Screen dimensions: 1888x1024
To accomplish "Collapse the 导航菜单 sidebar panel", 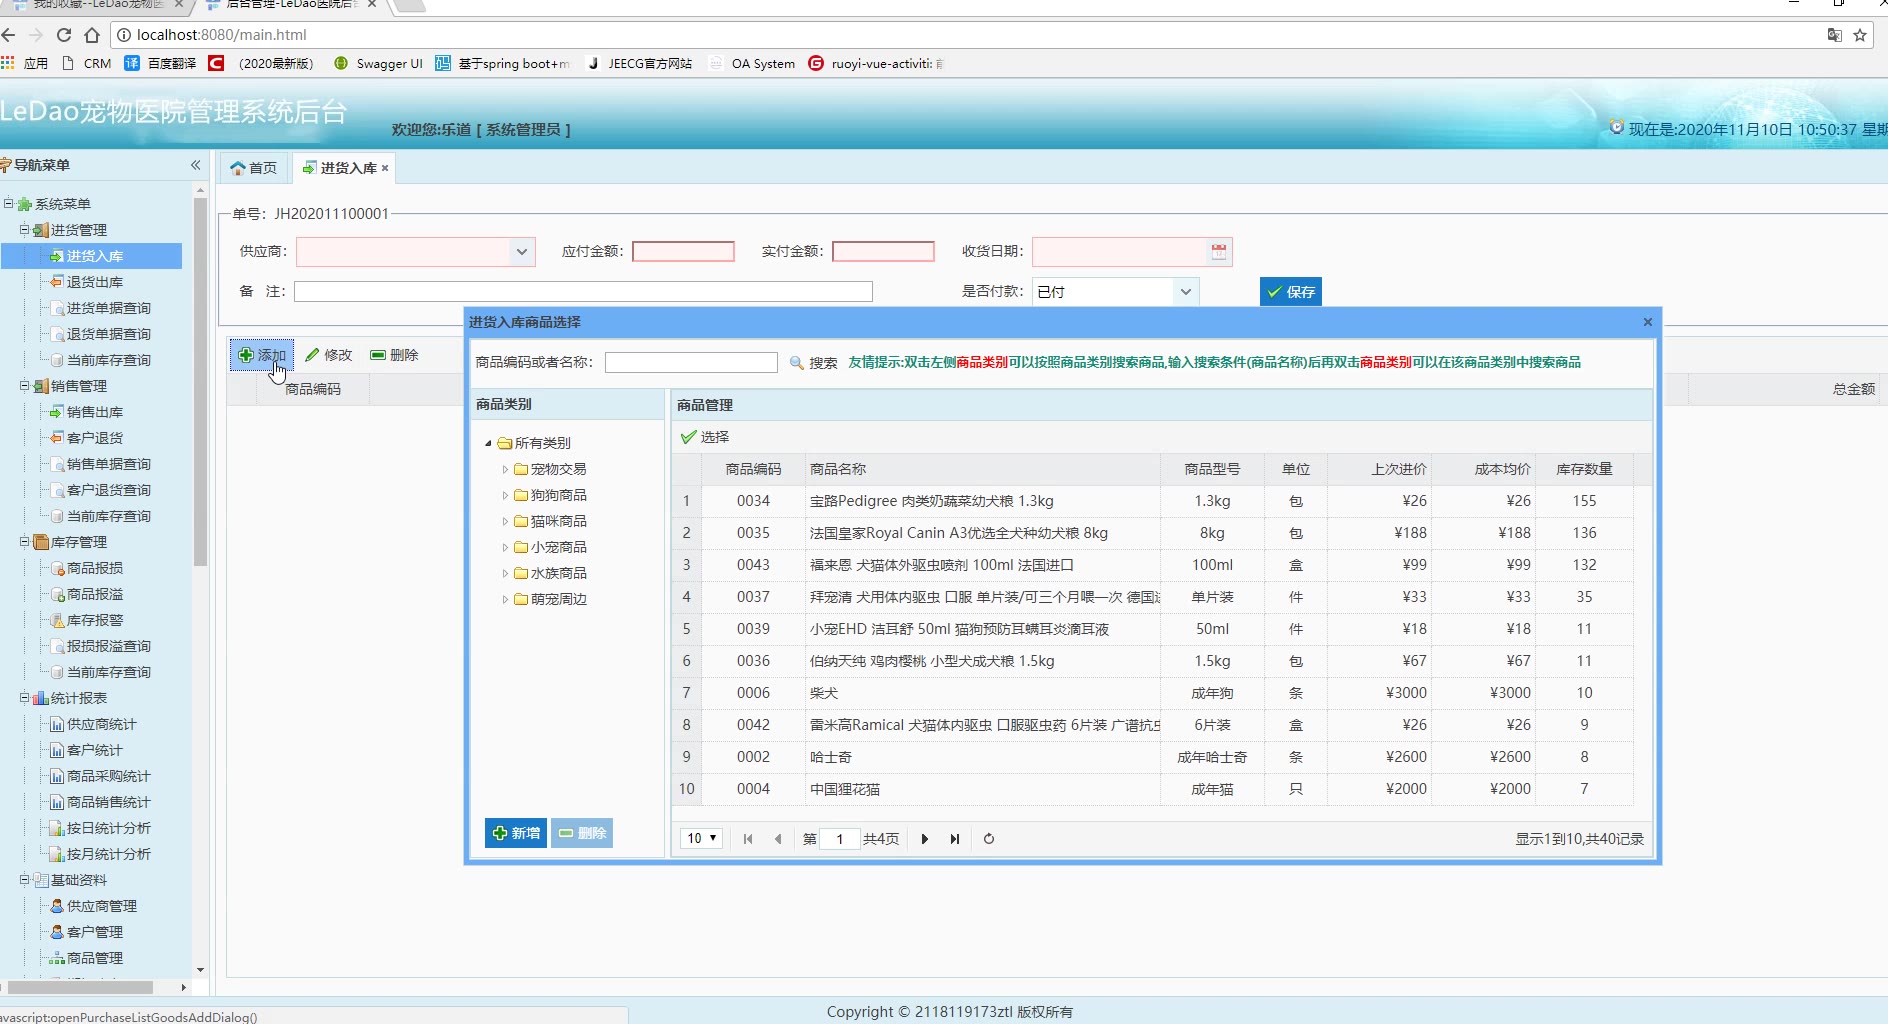I will pos(196,165).
